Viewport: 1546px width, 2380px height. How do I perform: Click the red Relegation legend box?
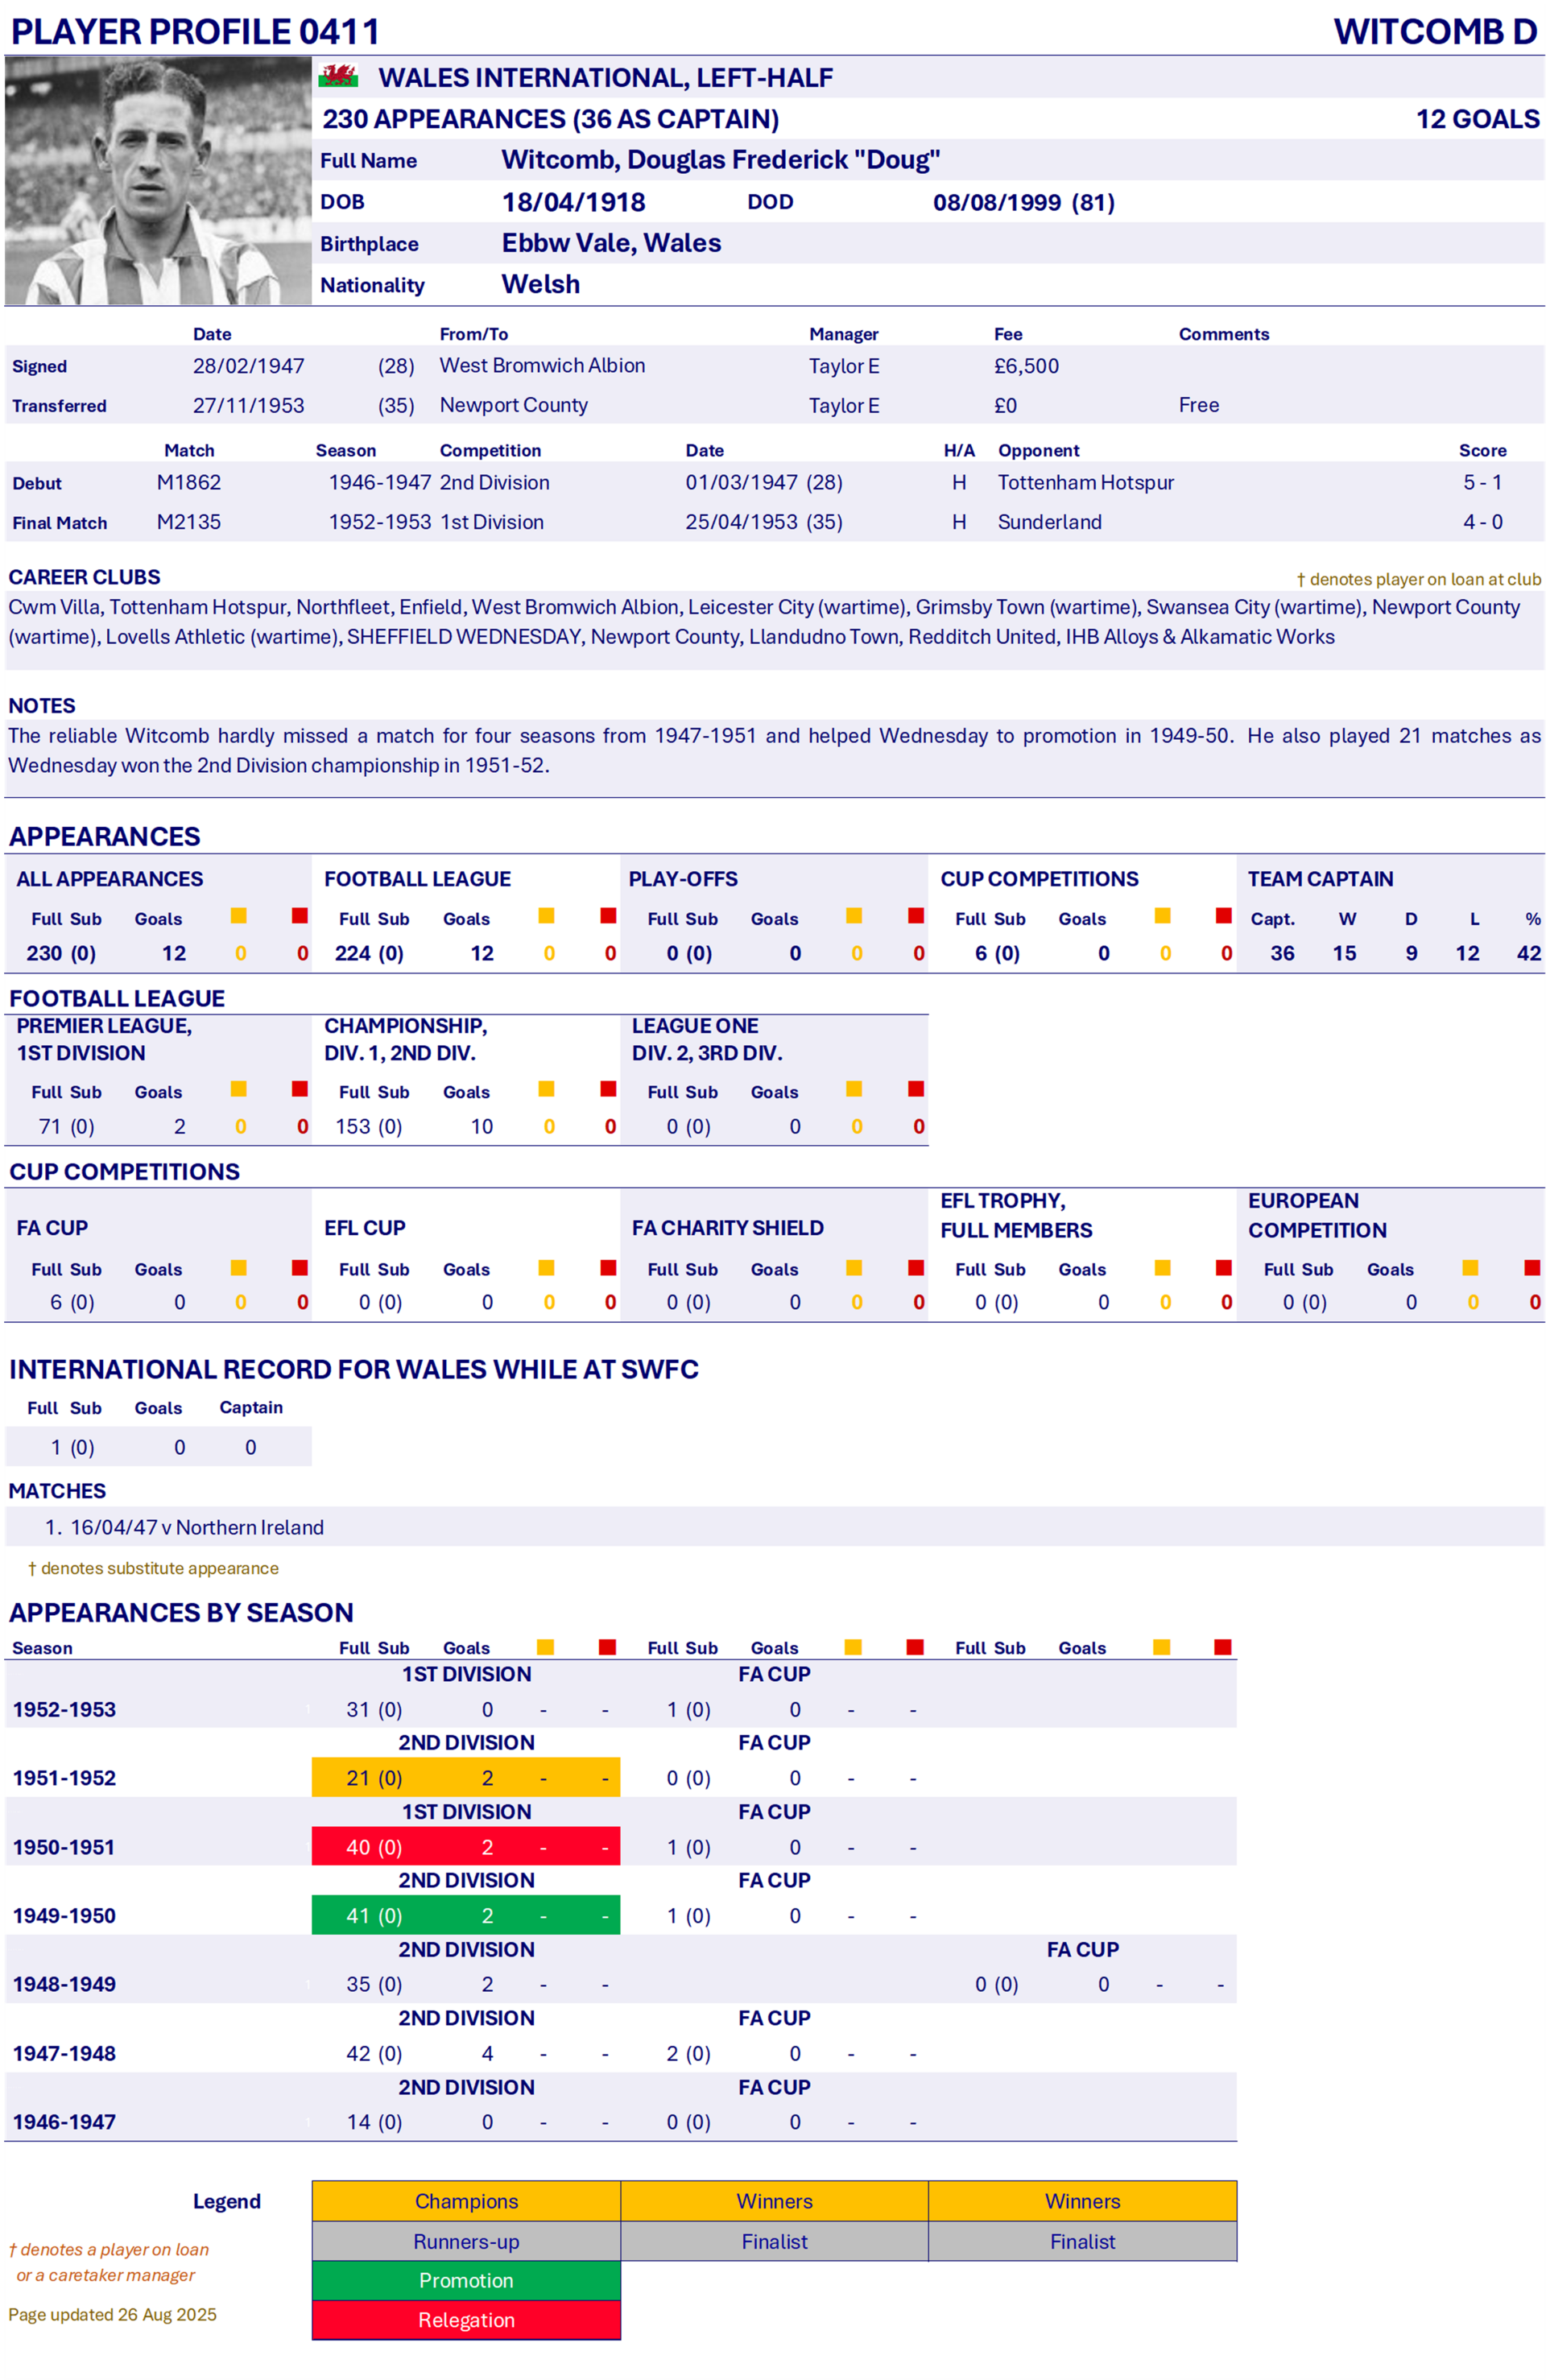(x=466, y=2320)
